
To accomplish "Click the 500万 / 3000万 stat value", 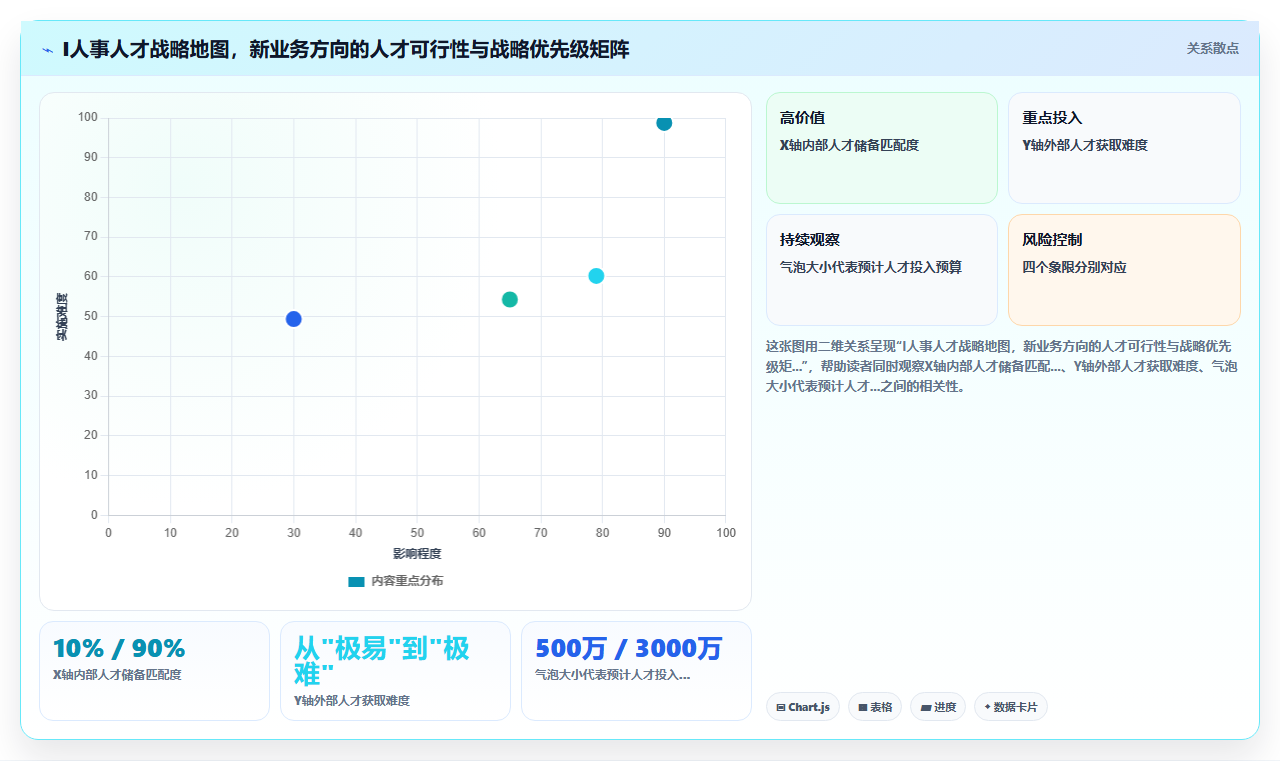I will tap(629, 648).
